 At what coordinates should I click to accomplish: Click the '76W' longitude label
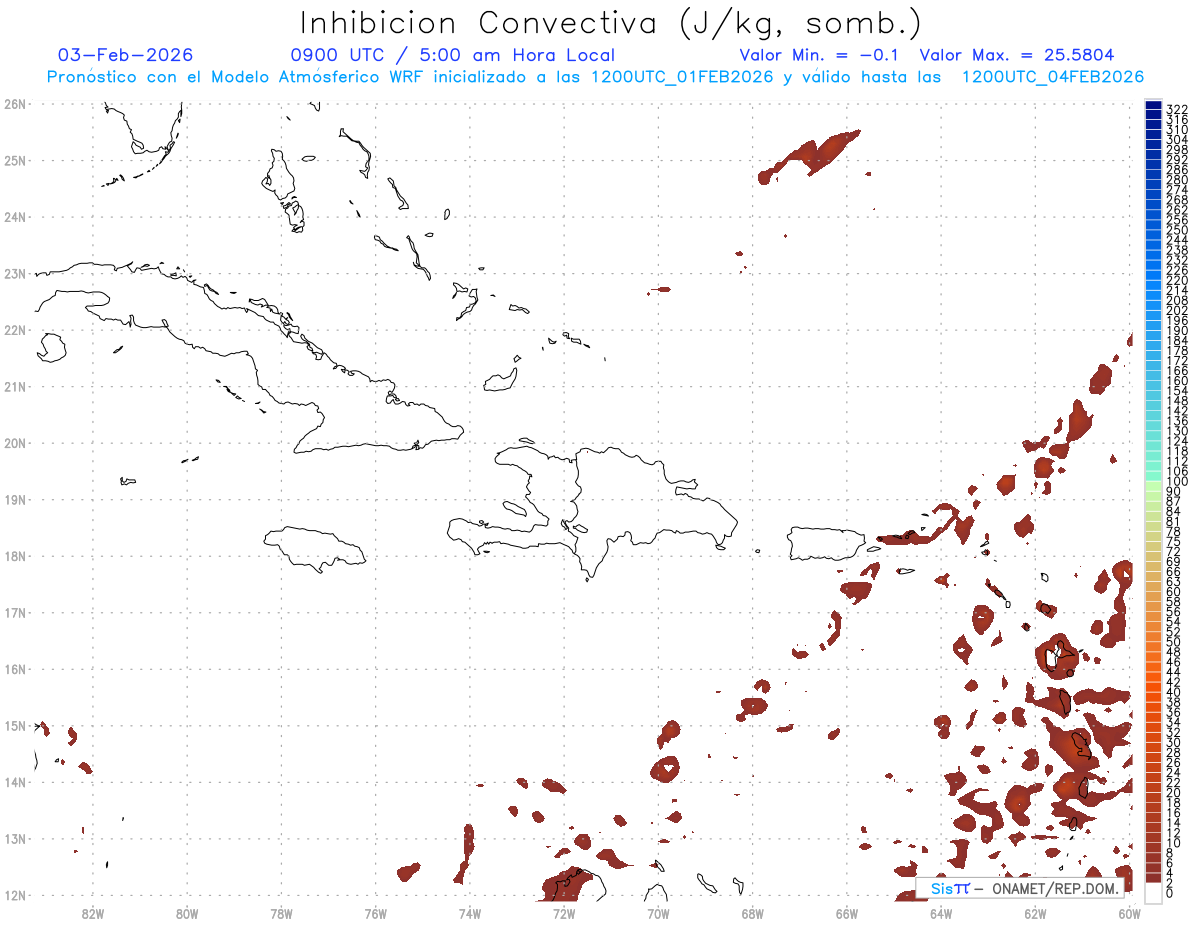[x=375, y=912]
